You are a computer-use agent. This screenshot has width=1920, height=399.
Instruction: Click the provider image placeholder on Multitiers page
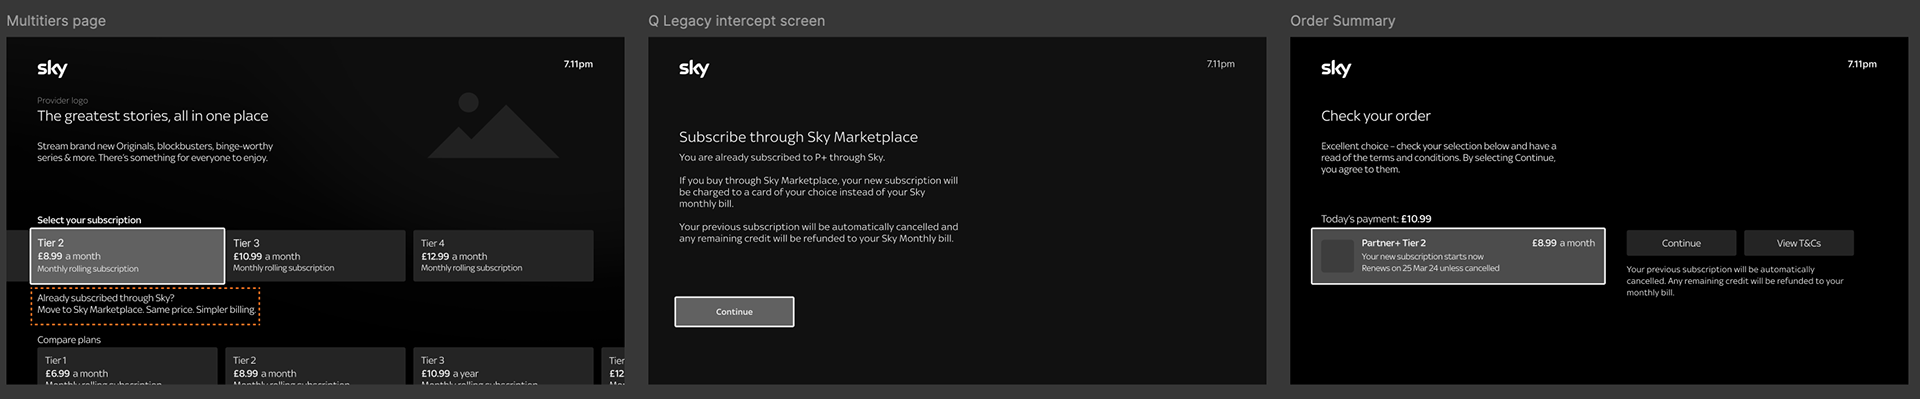[x=492, y=126]
